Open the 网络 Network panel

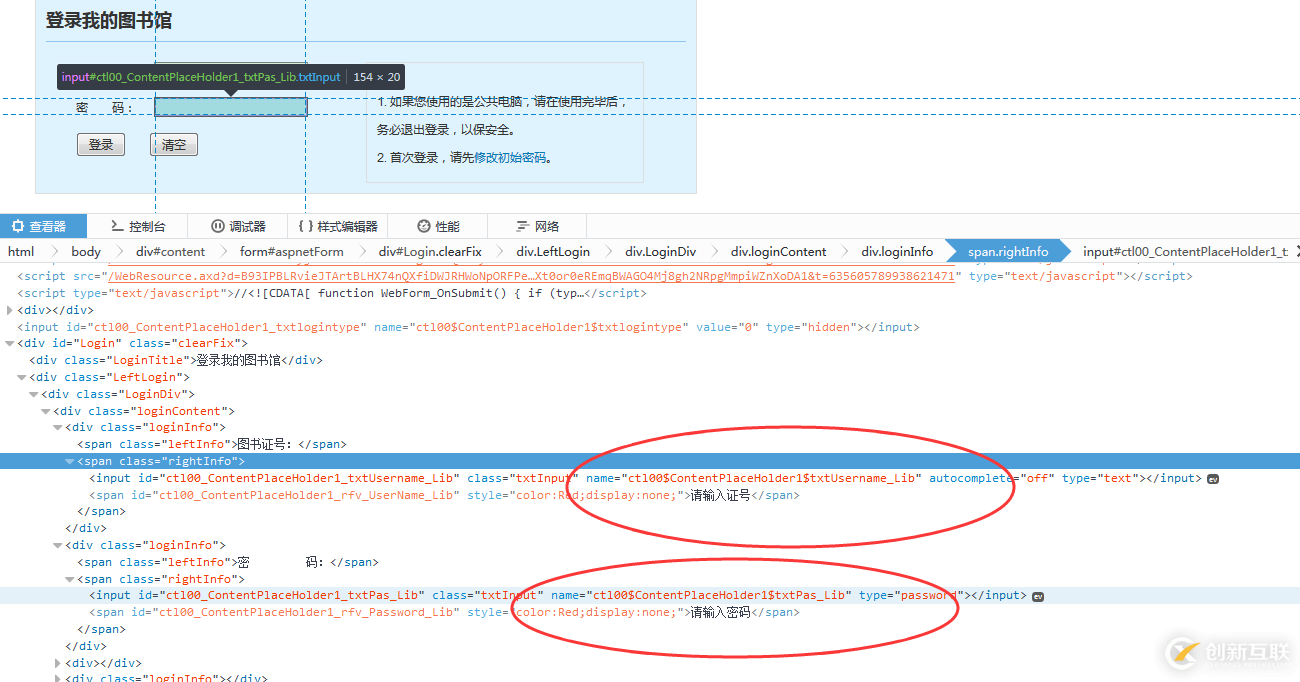coord(535,225)
